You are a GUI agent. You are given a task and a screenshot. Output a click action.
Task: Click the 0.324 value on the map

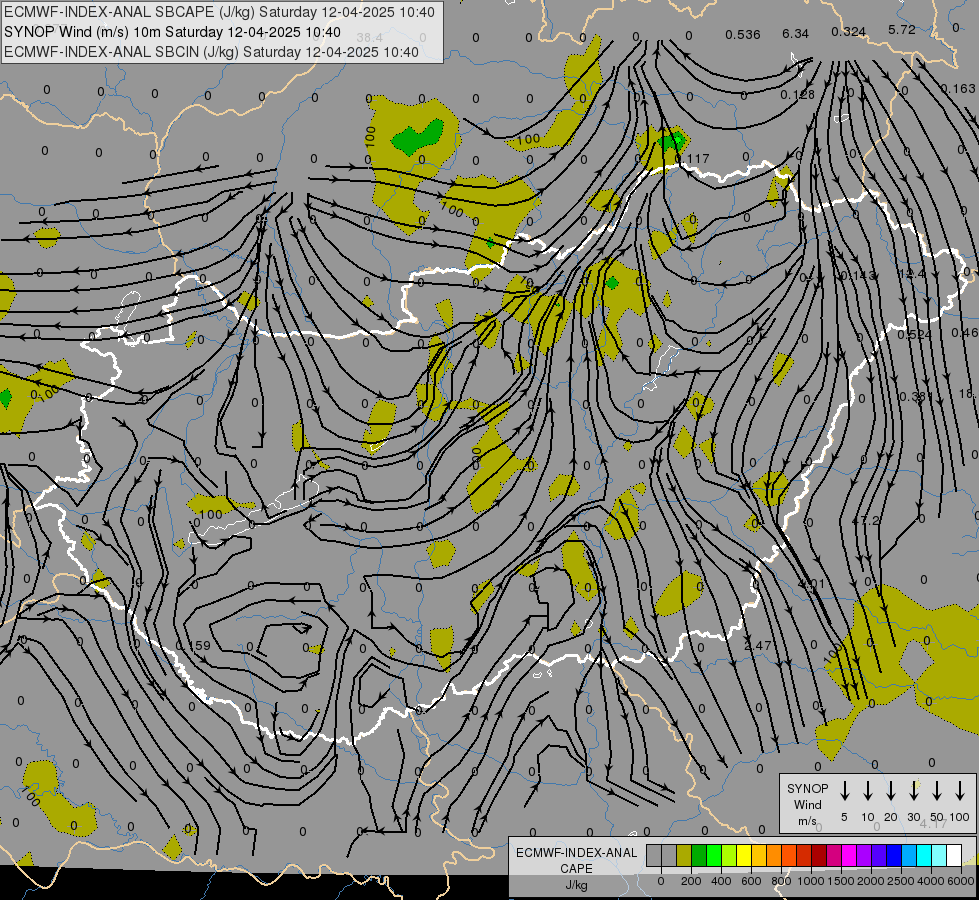click(x=848, y=31)
